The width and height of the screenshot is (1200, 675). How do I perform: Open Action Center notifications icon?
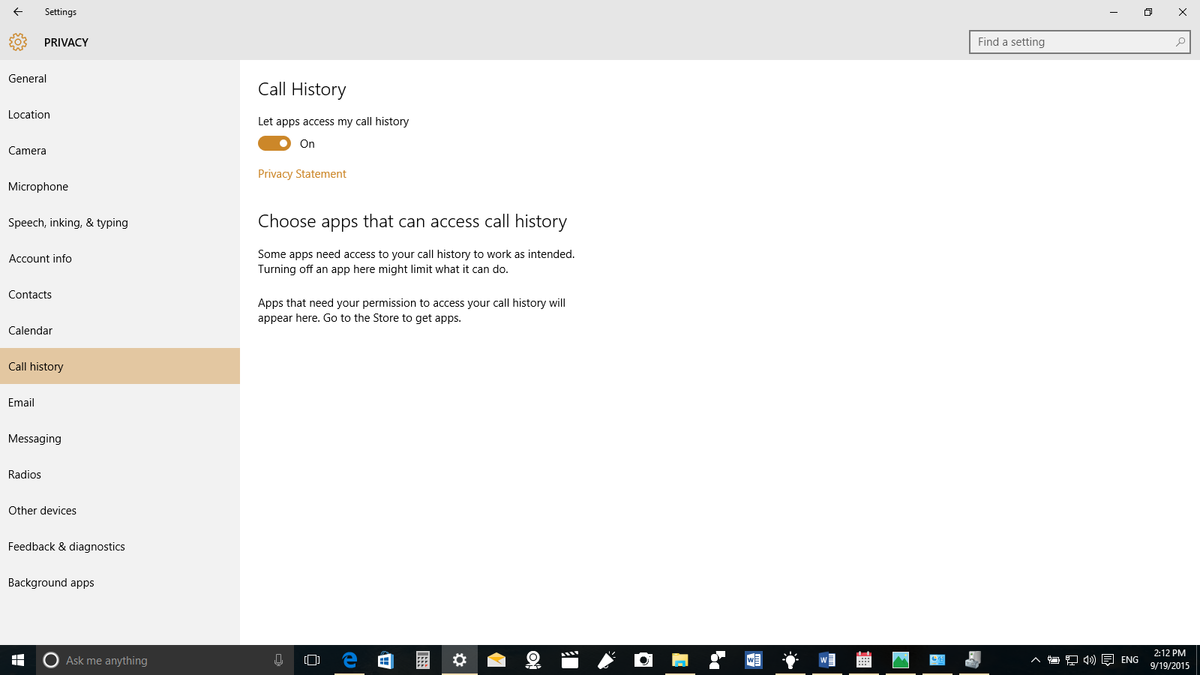[x=1107, y=660]
